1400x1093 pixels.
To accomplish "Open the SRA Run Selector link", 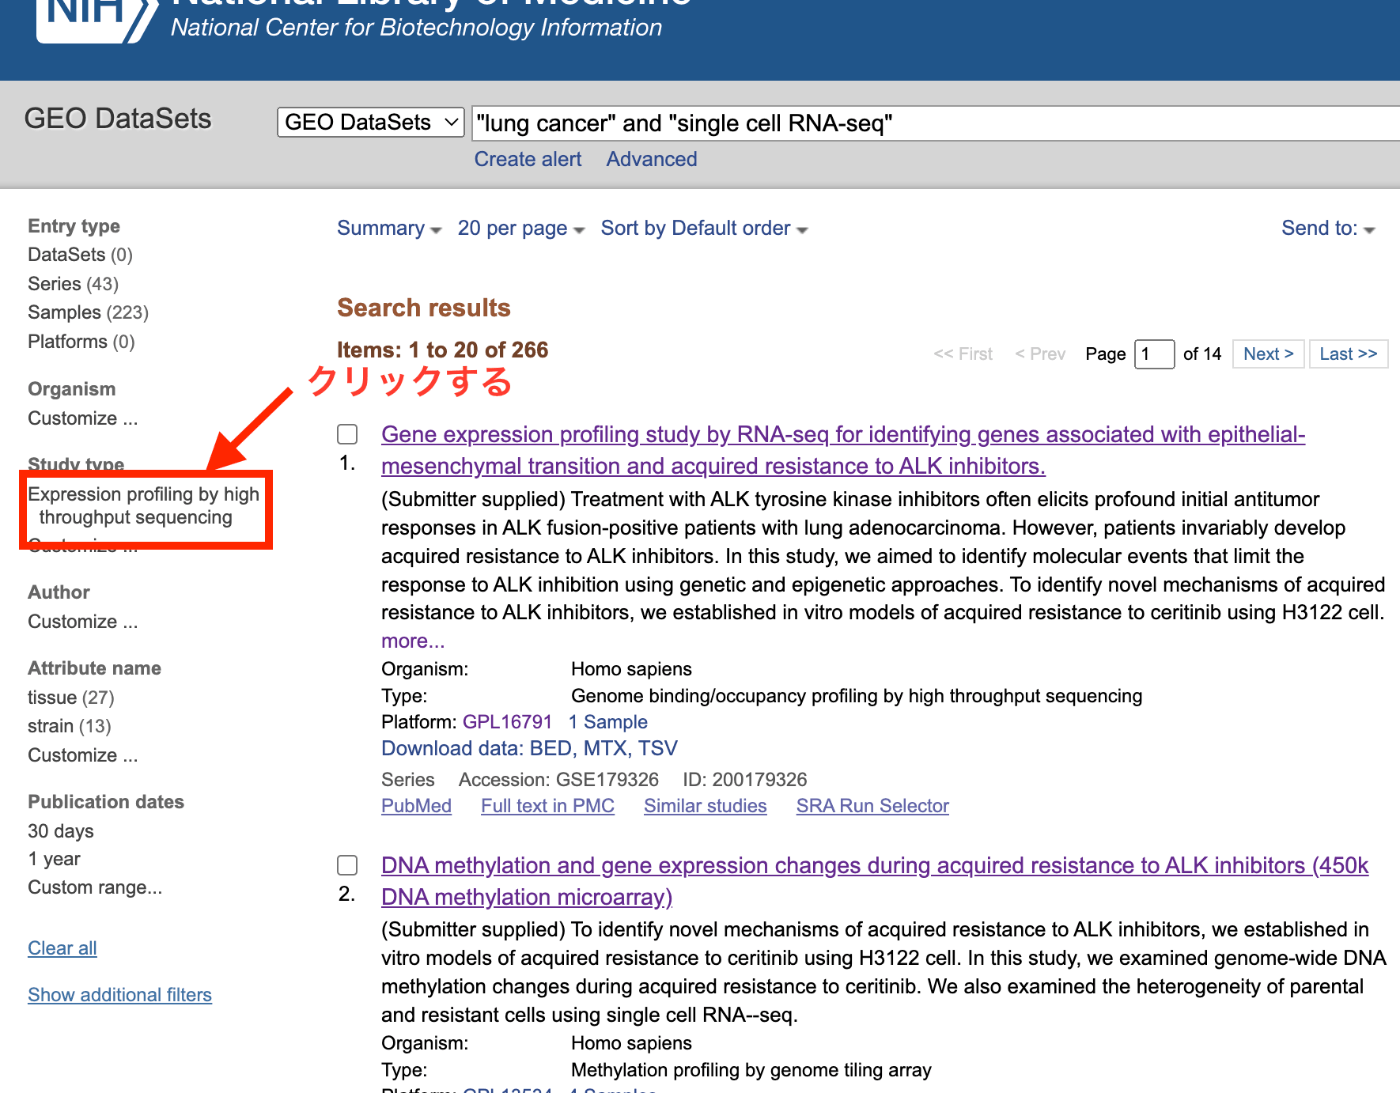I will pyautogui.click(x=872, y=806).
